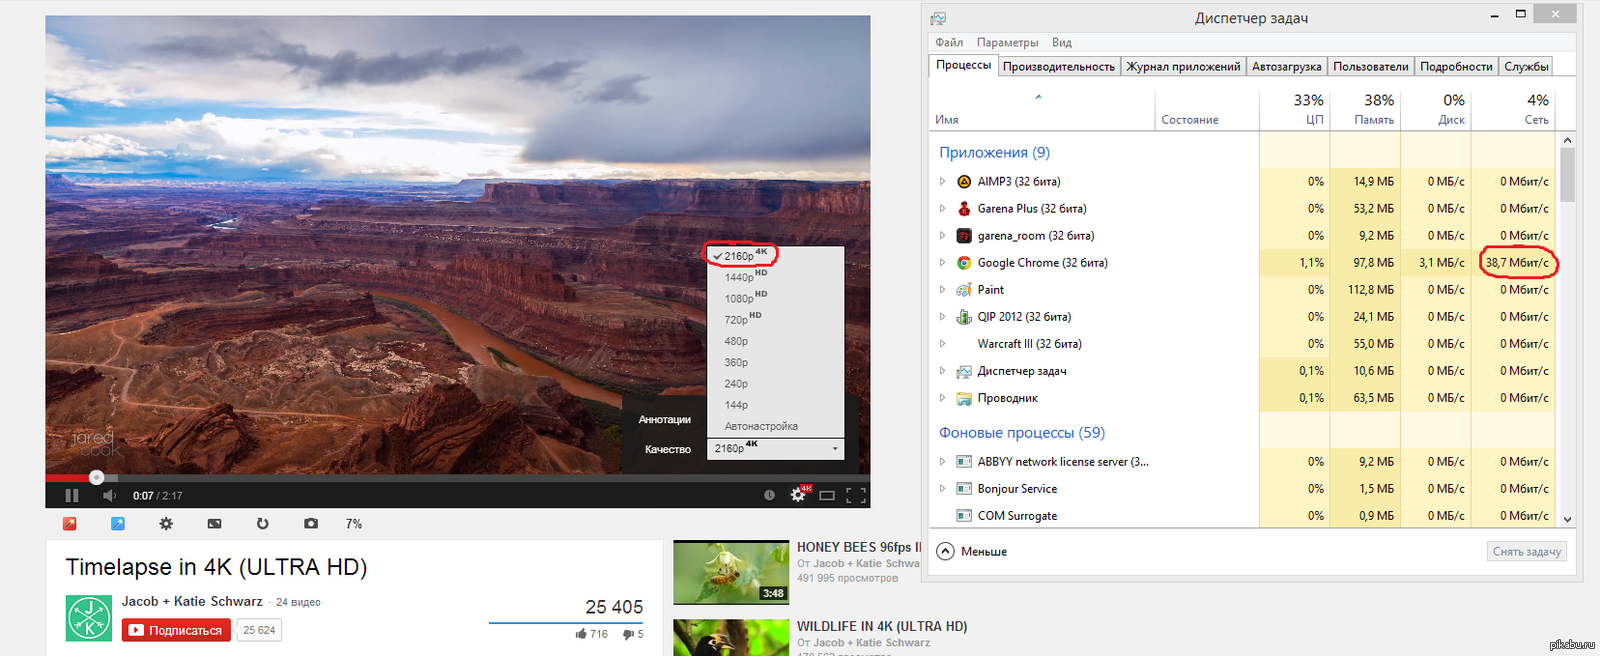Select 240p video quality
Viewport: 1600px width, 656px height.
pyautogui.click(x=776, y=384)
